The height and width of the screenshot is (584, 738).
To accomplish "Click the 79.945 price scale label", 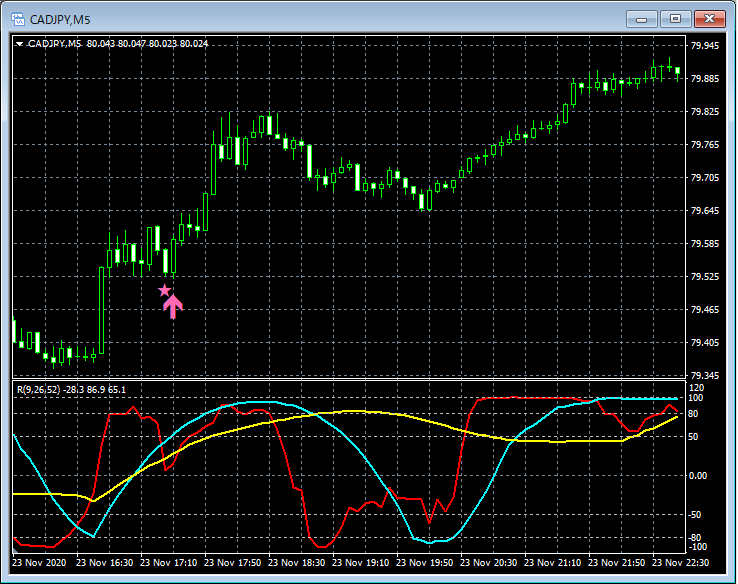I will pyautogui.click(x=704, y=46).
